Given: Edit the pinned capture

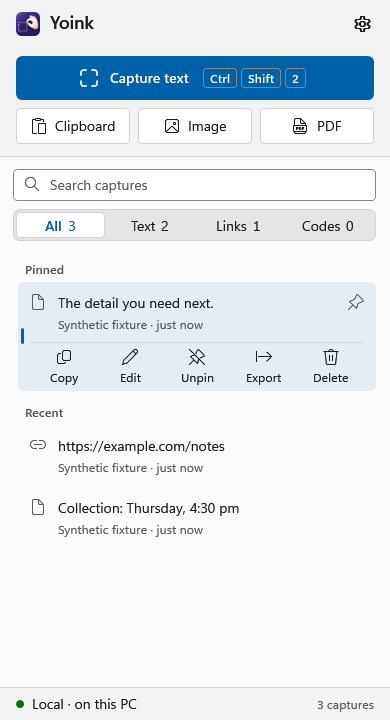Looking at the screenshot, I should [x=130, y=366].
